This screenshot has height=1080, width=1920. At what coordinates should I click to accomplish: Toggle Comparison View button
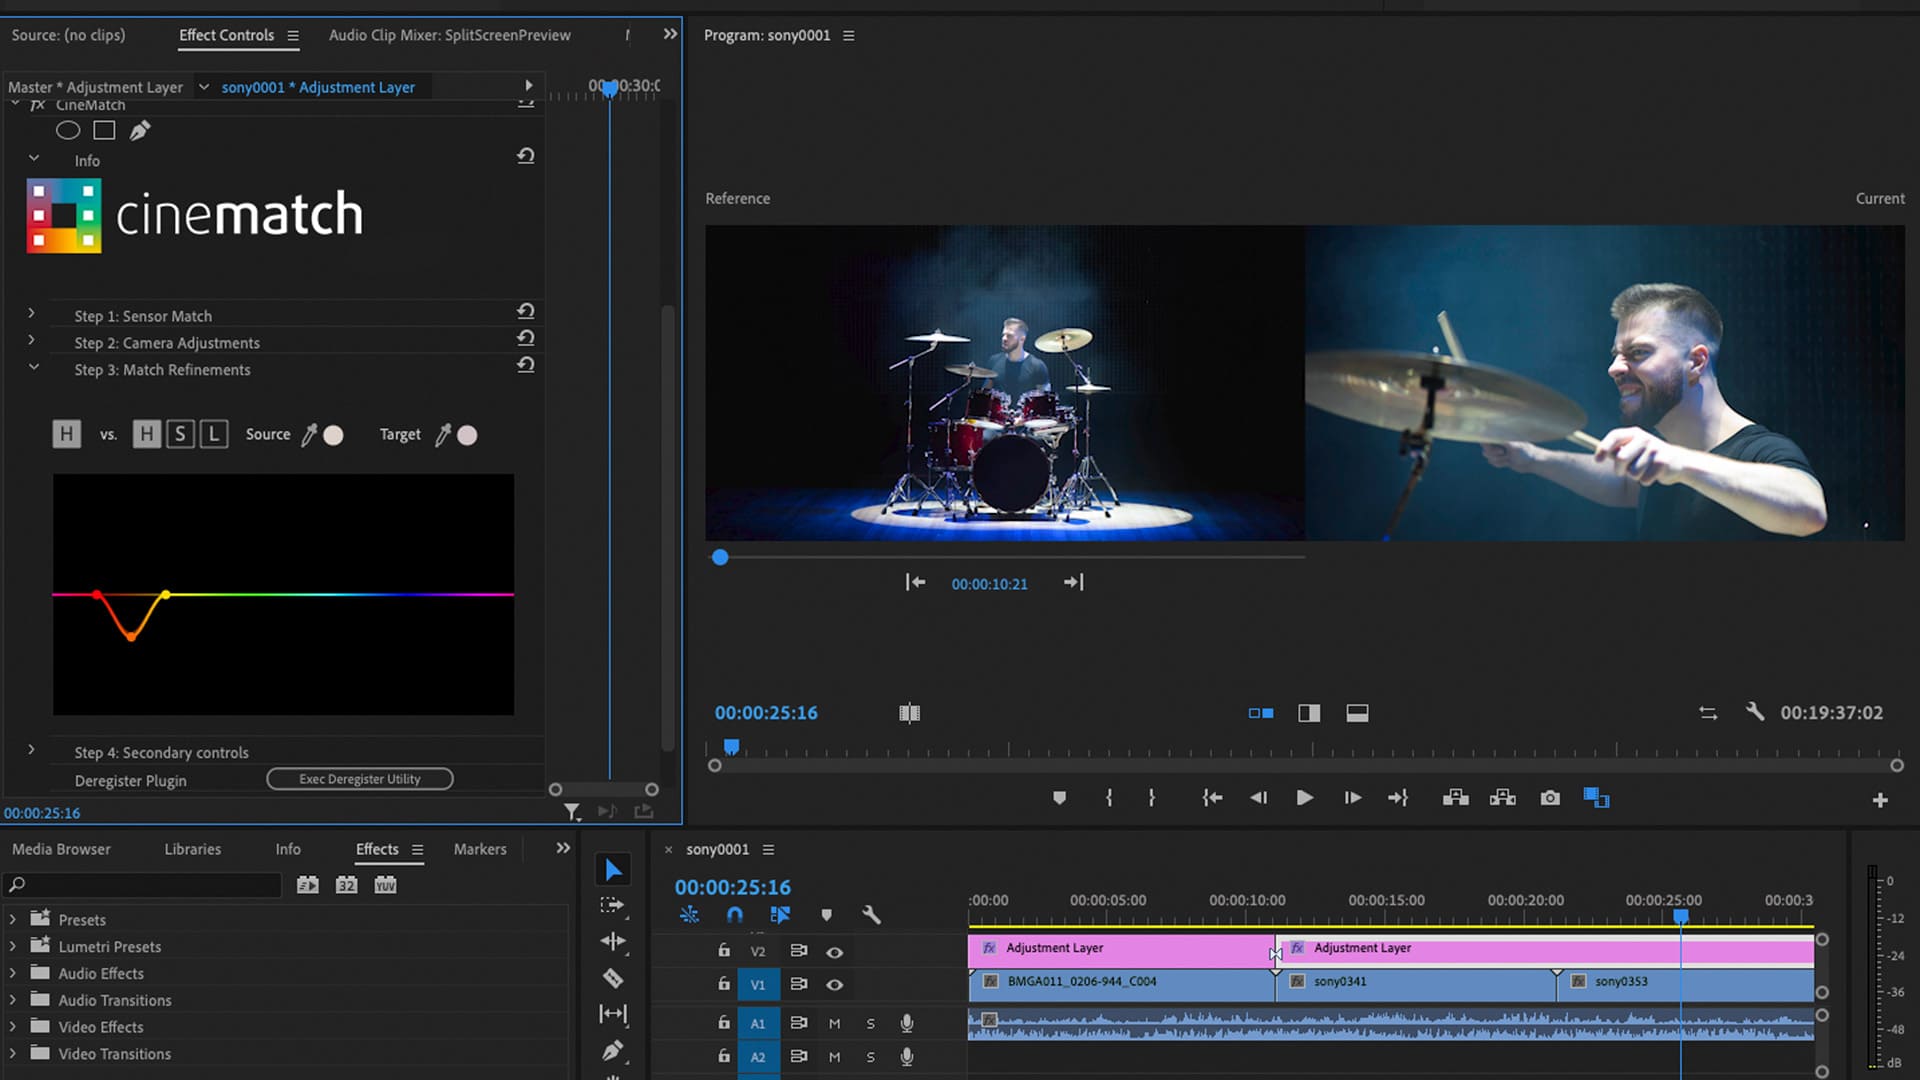(x=1596, y=798)
